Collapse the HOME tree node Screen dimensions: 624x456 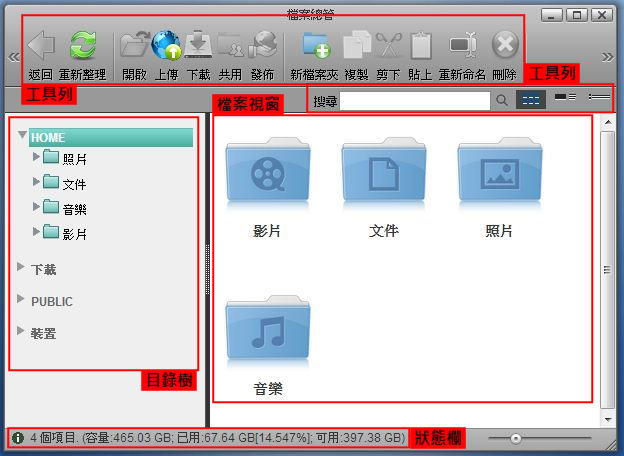click(x=22, y=135)
